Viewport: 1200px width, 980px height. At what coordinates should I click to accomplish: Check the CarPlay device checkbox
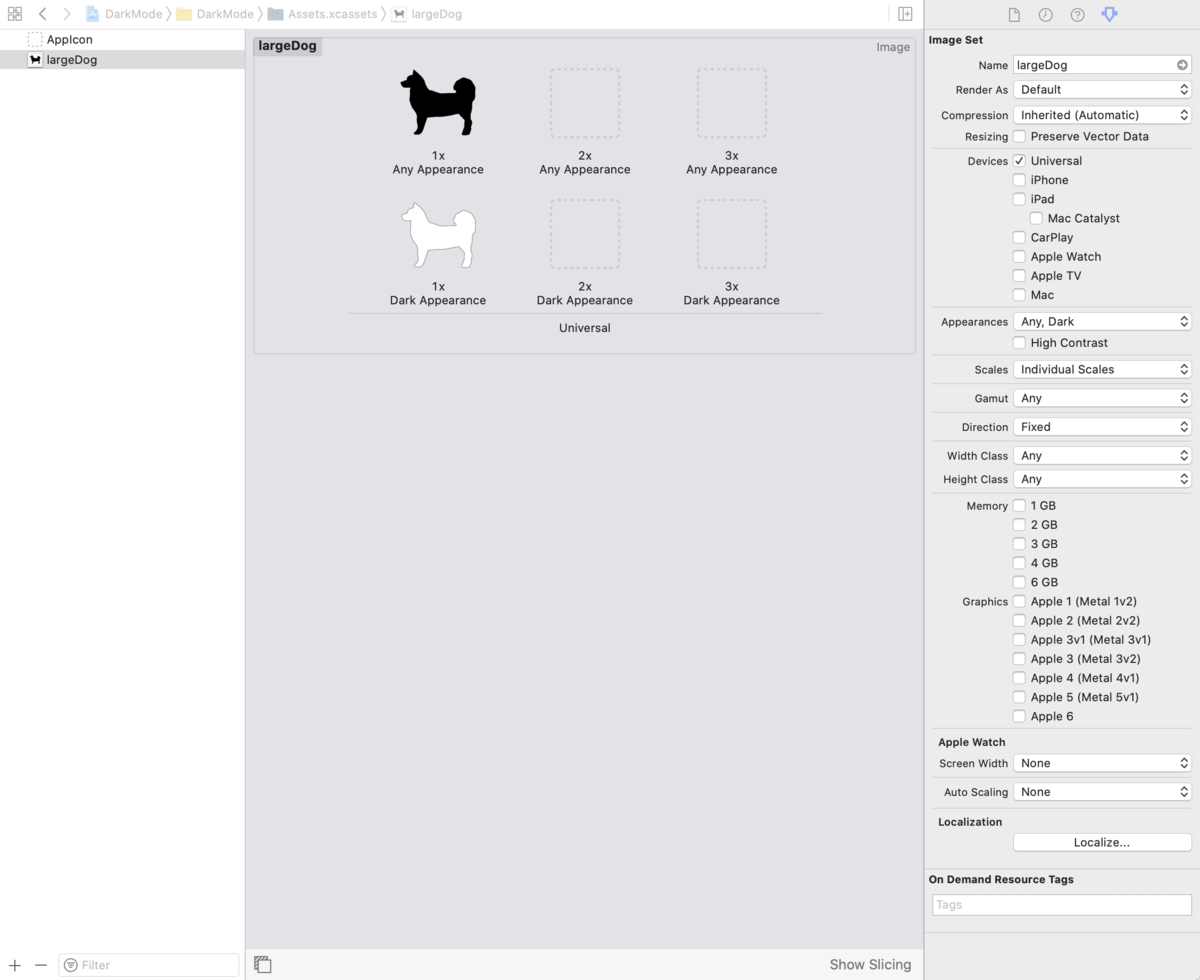(x=1019, y=237)
